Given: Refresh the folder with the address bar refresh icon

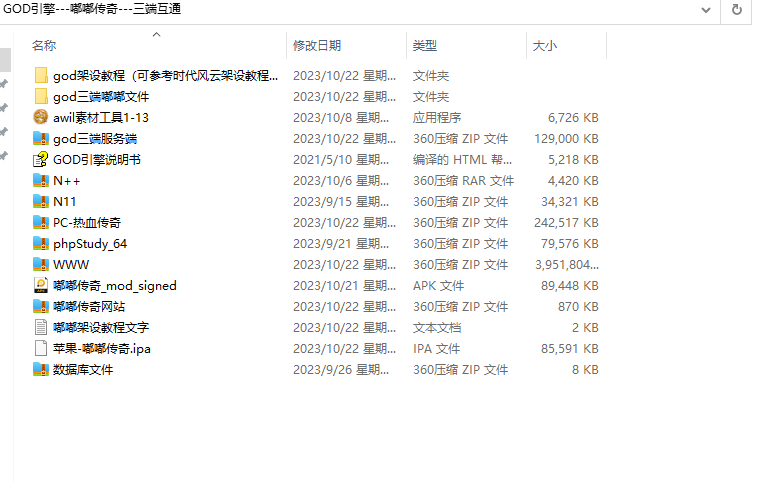Looking at the screenshot, I should pyautogui.click(x=737, y=10).
